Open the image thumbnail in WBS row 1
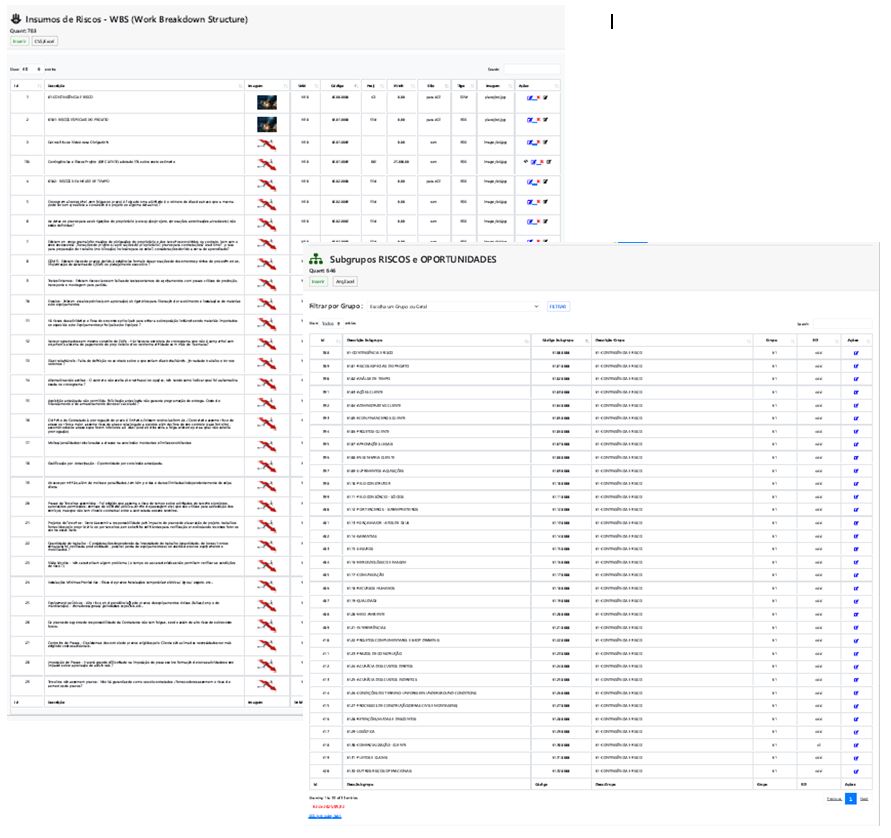This screenshot has width=891, height=838. [x=266, y=102]
